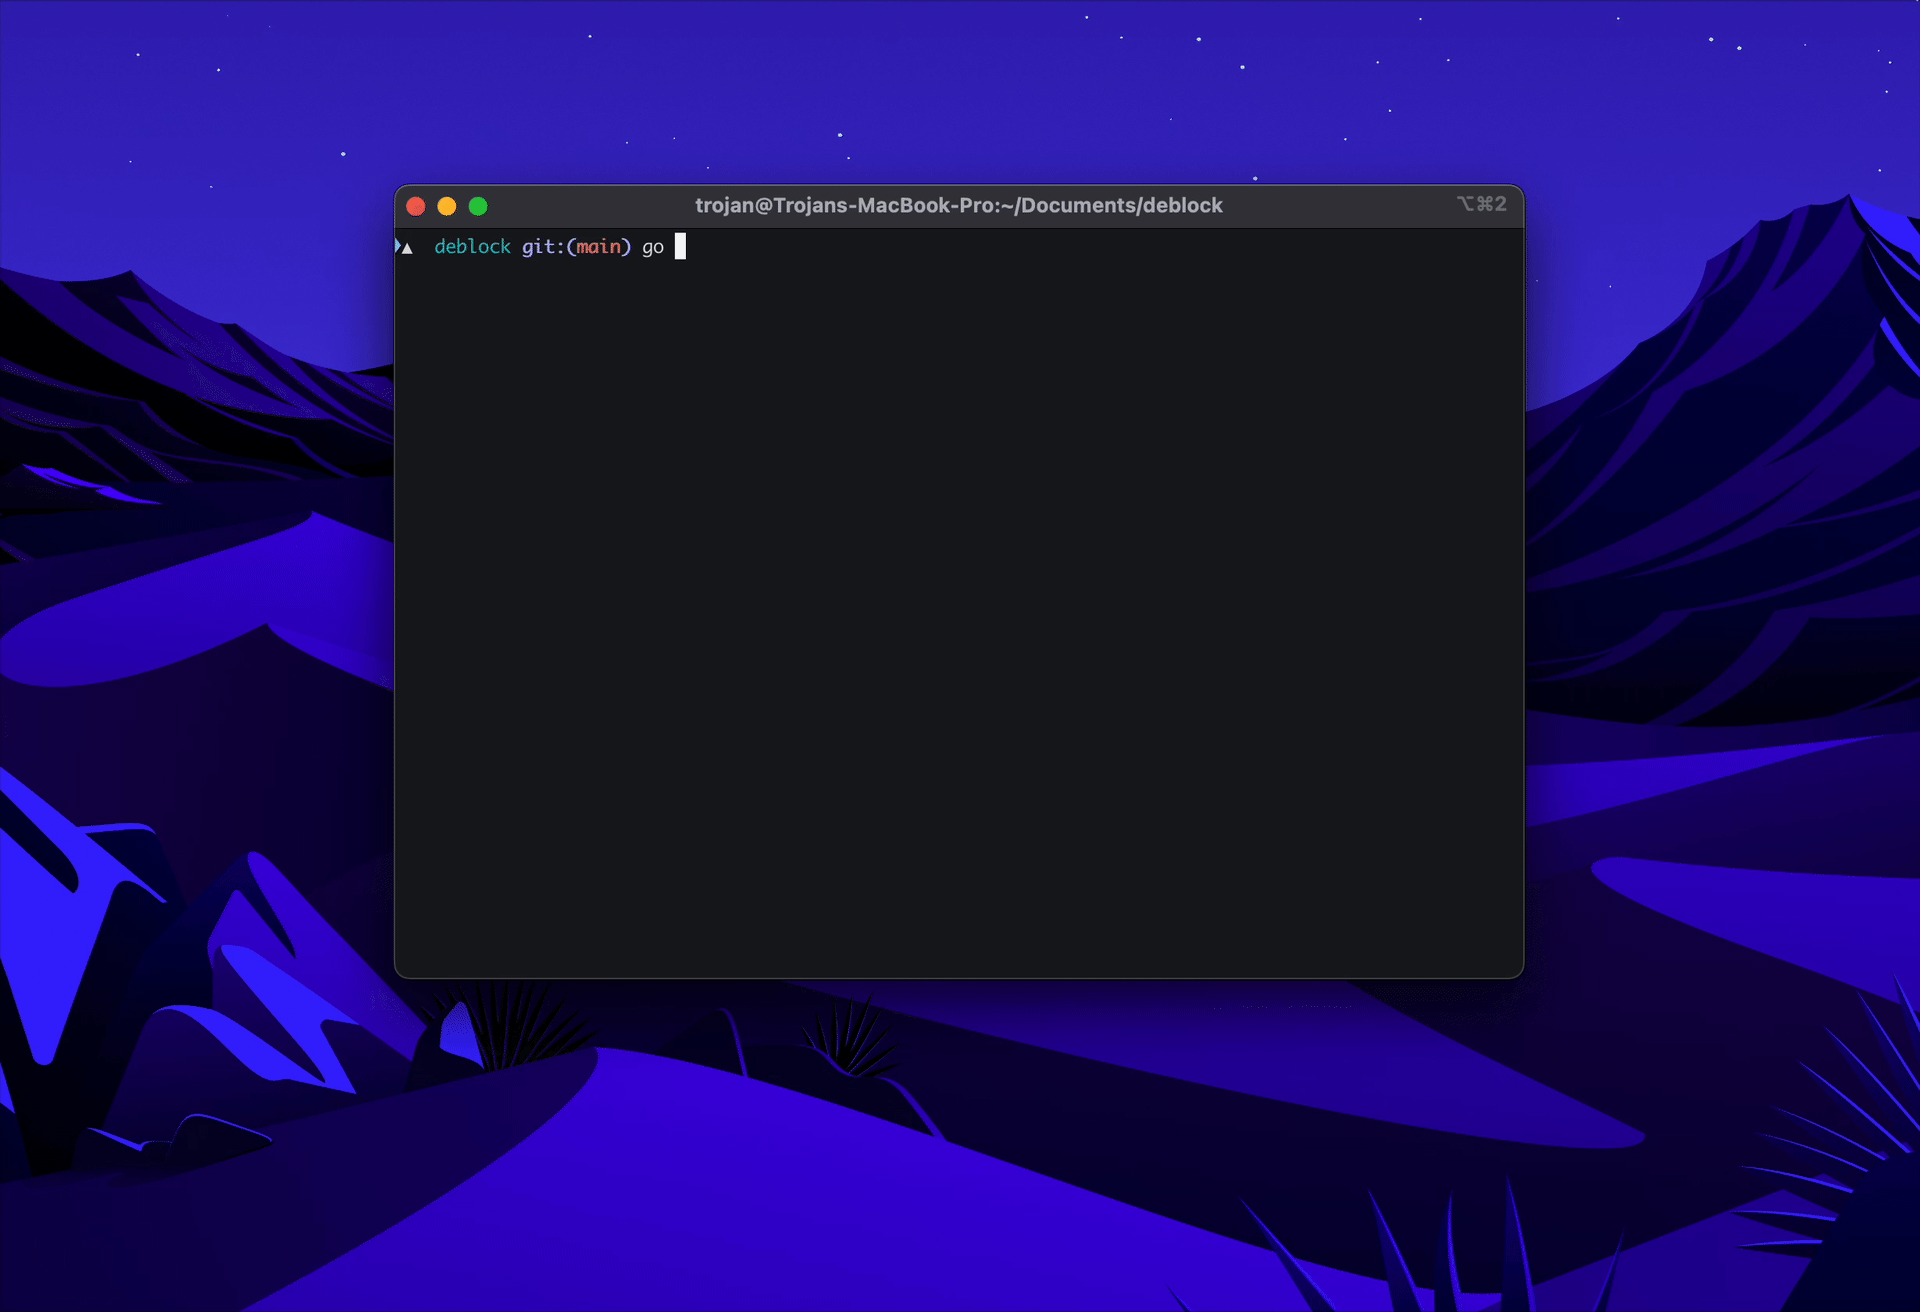
Task: Click the 'deblock' directory name in prompt
Action: (472, 247)
